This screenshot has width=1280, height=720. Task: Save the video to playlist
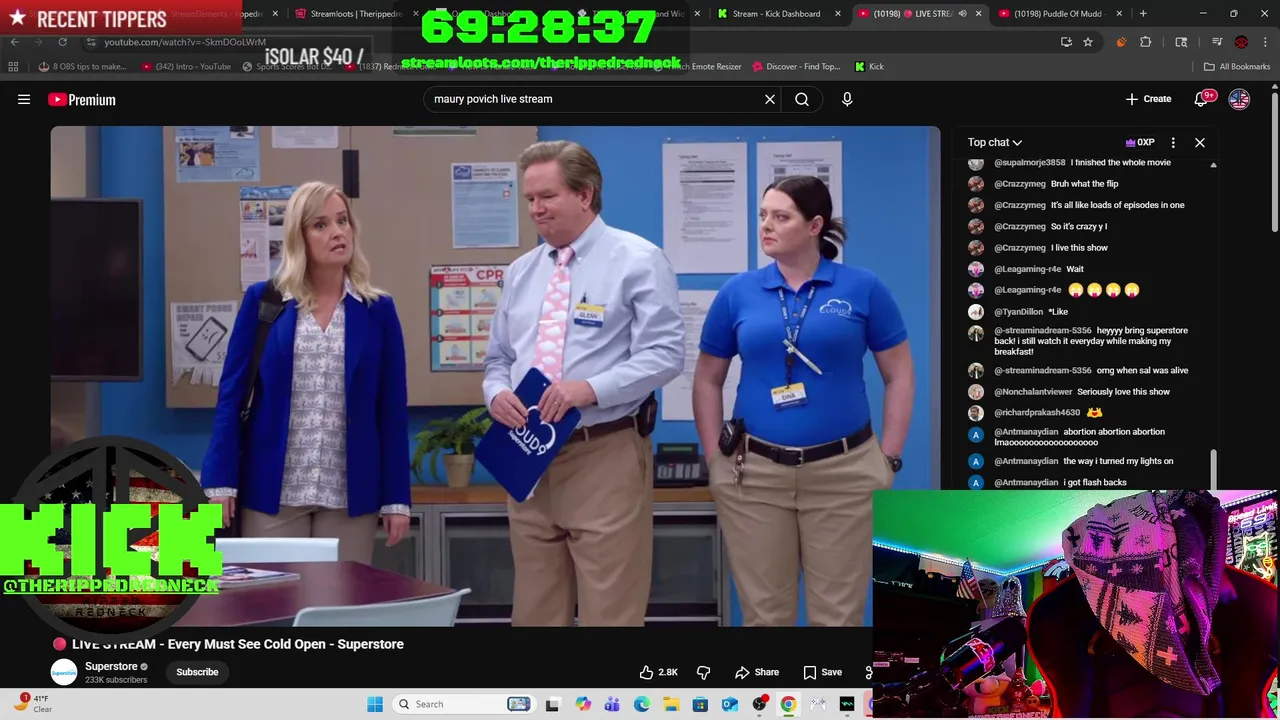point(822,672)
